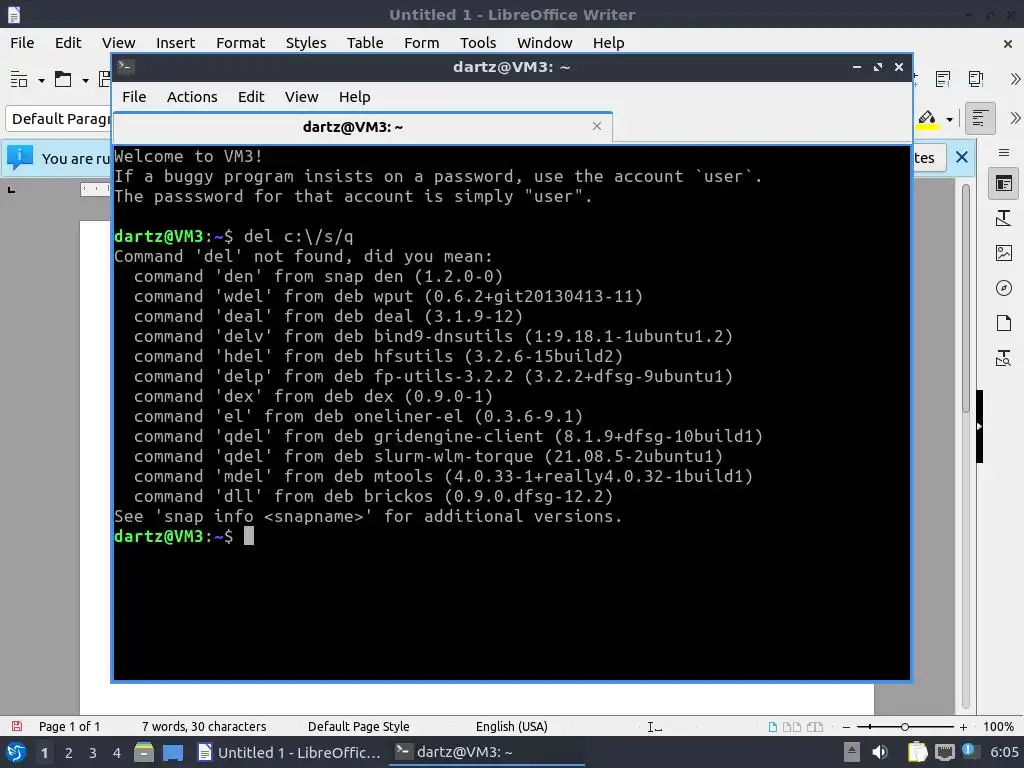Click the Insert Footnote toolbar icon
This screenshot has height=768, width=1024.
point(943,80)
